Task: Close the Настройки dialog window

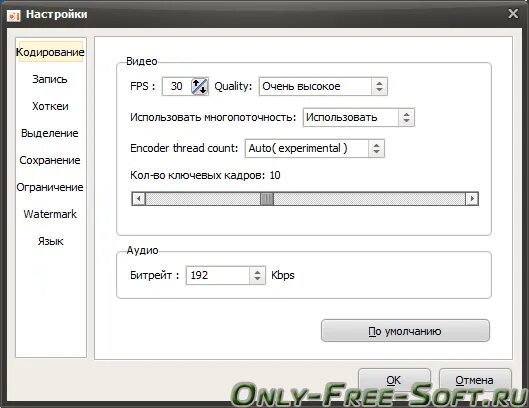Action: [x=513, y=14]
